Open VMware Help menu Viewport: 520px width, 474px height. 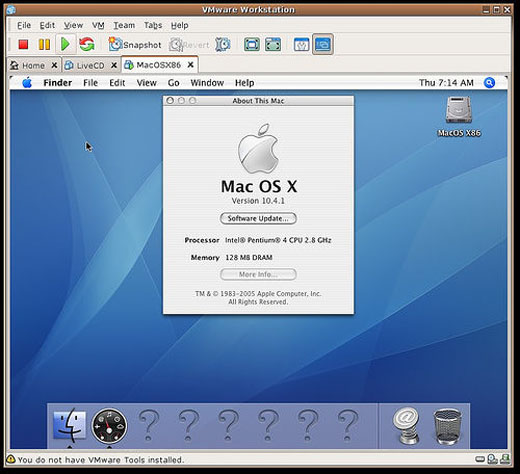pos(180,25)
